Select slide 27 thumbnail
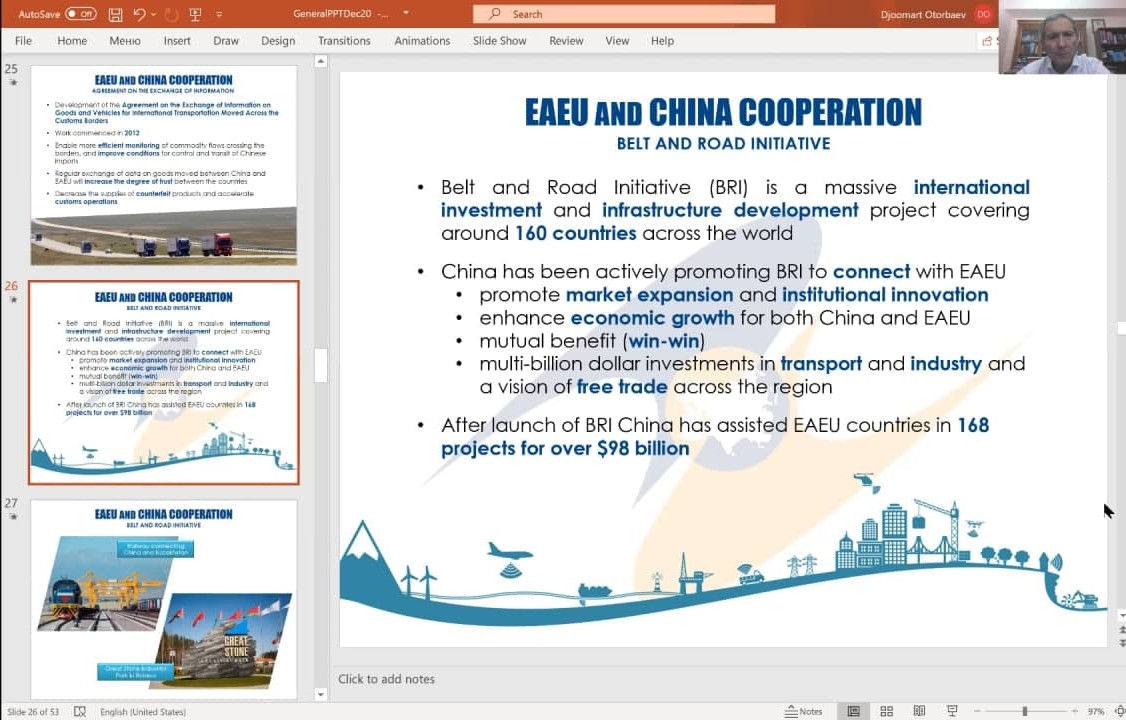This screenshot has height=720, width=1126. [x=164, y=598]
